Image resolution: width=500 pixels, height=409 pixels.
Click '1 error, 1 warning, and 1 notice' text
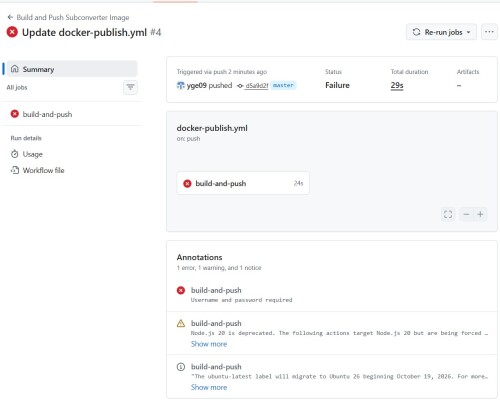[x=219, y=268]
